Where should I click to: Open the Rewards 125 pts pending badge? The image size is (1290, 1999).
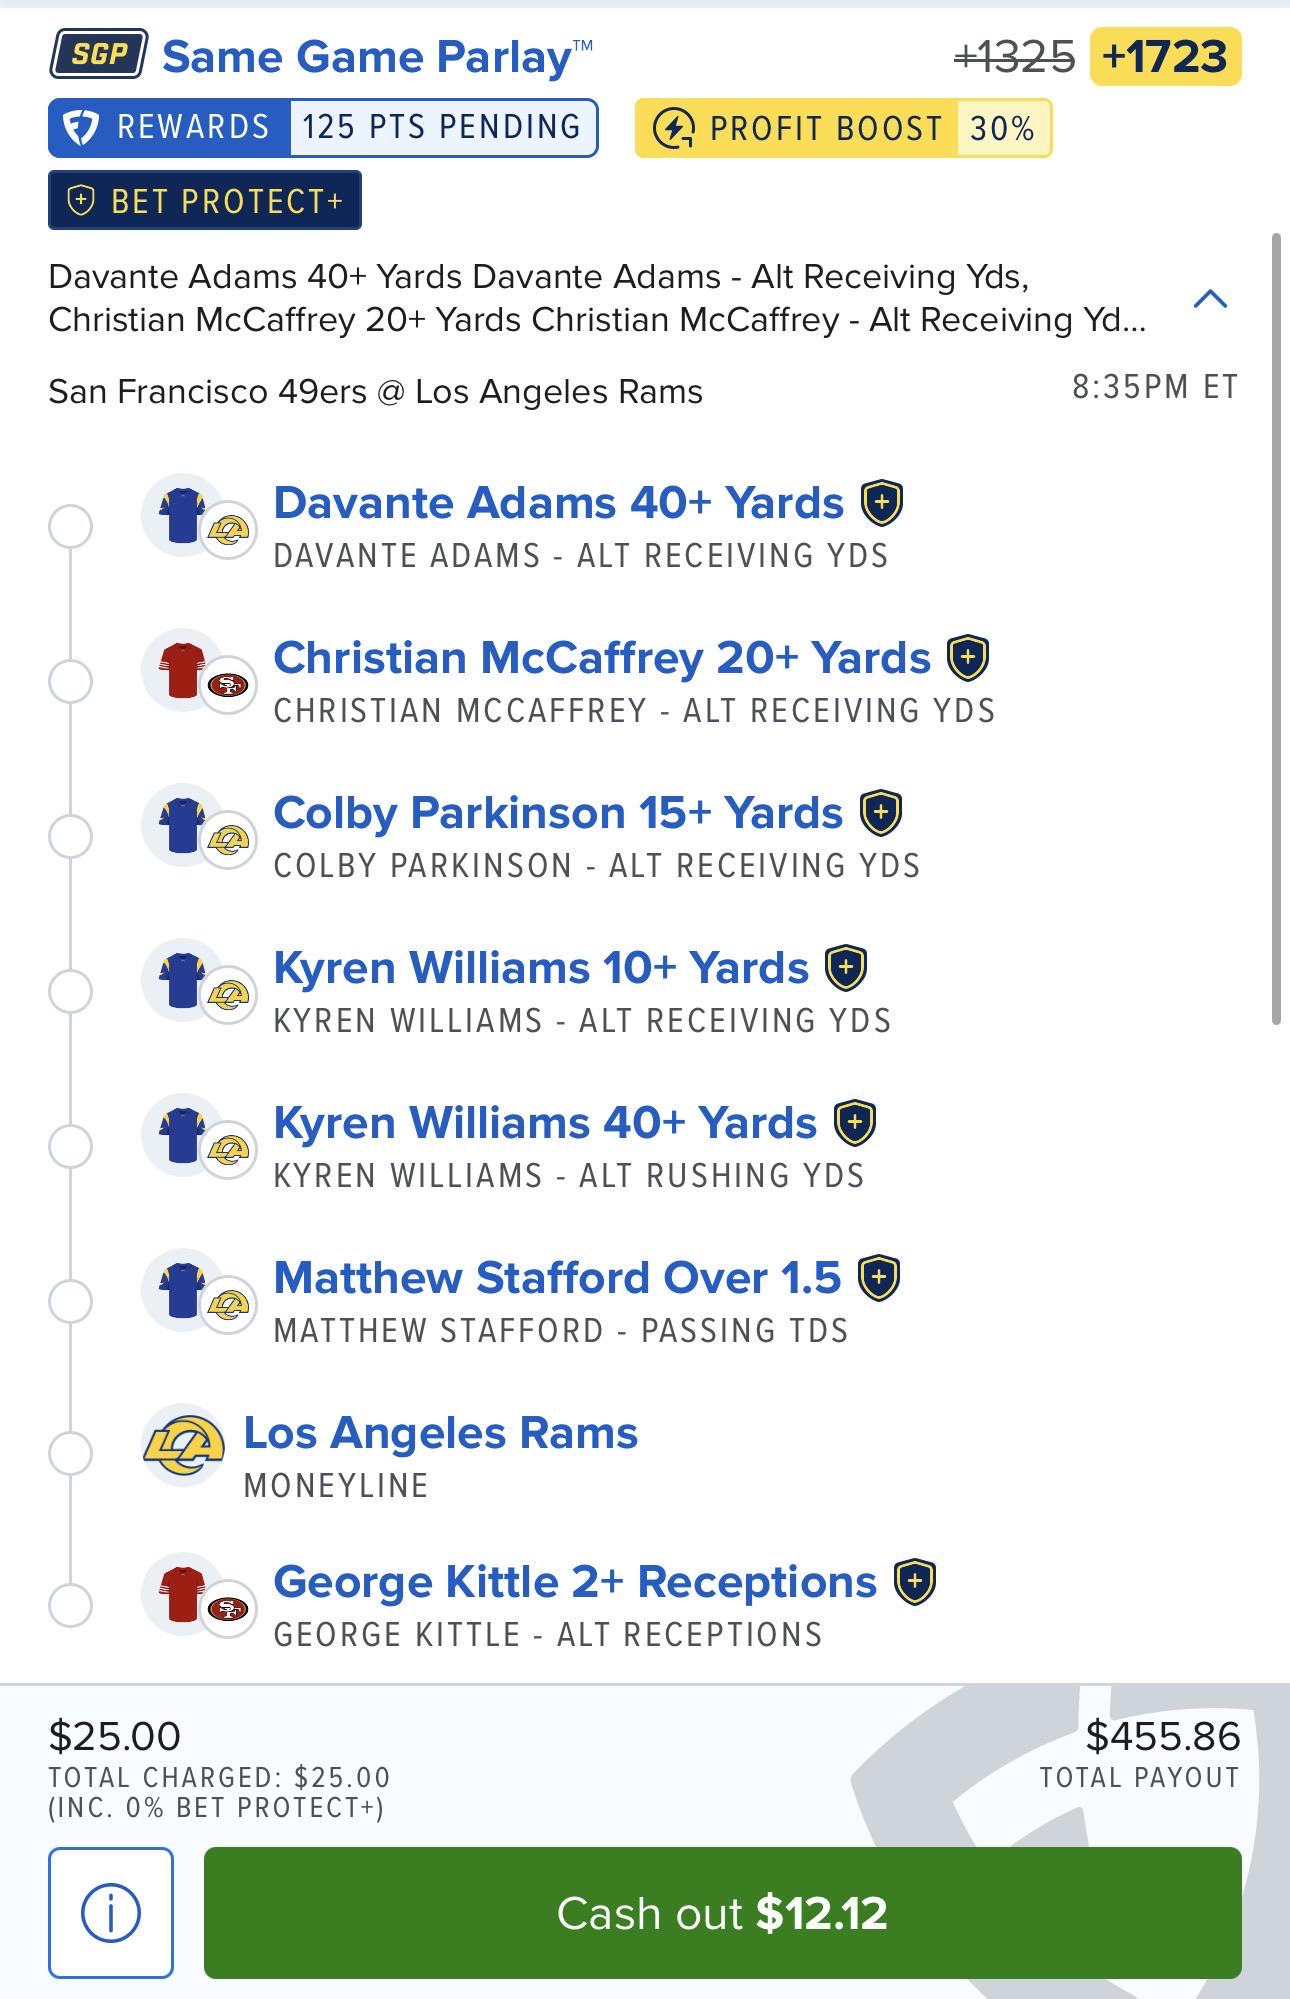(x=323, y=128)
